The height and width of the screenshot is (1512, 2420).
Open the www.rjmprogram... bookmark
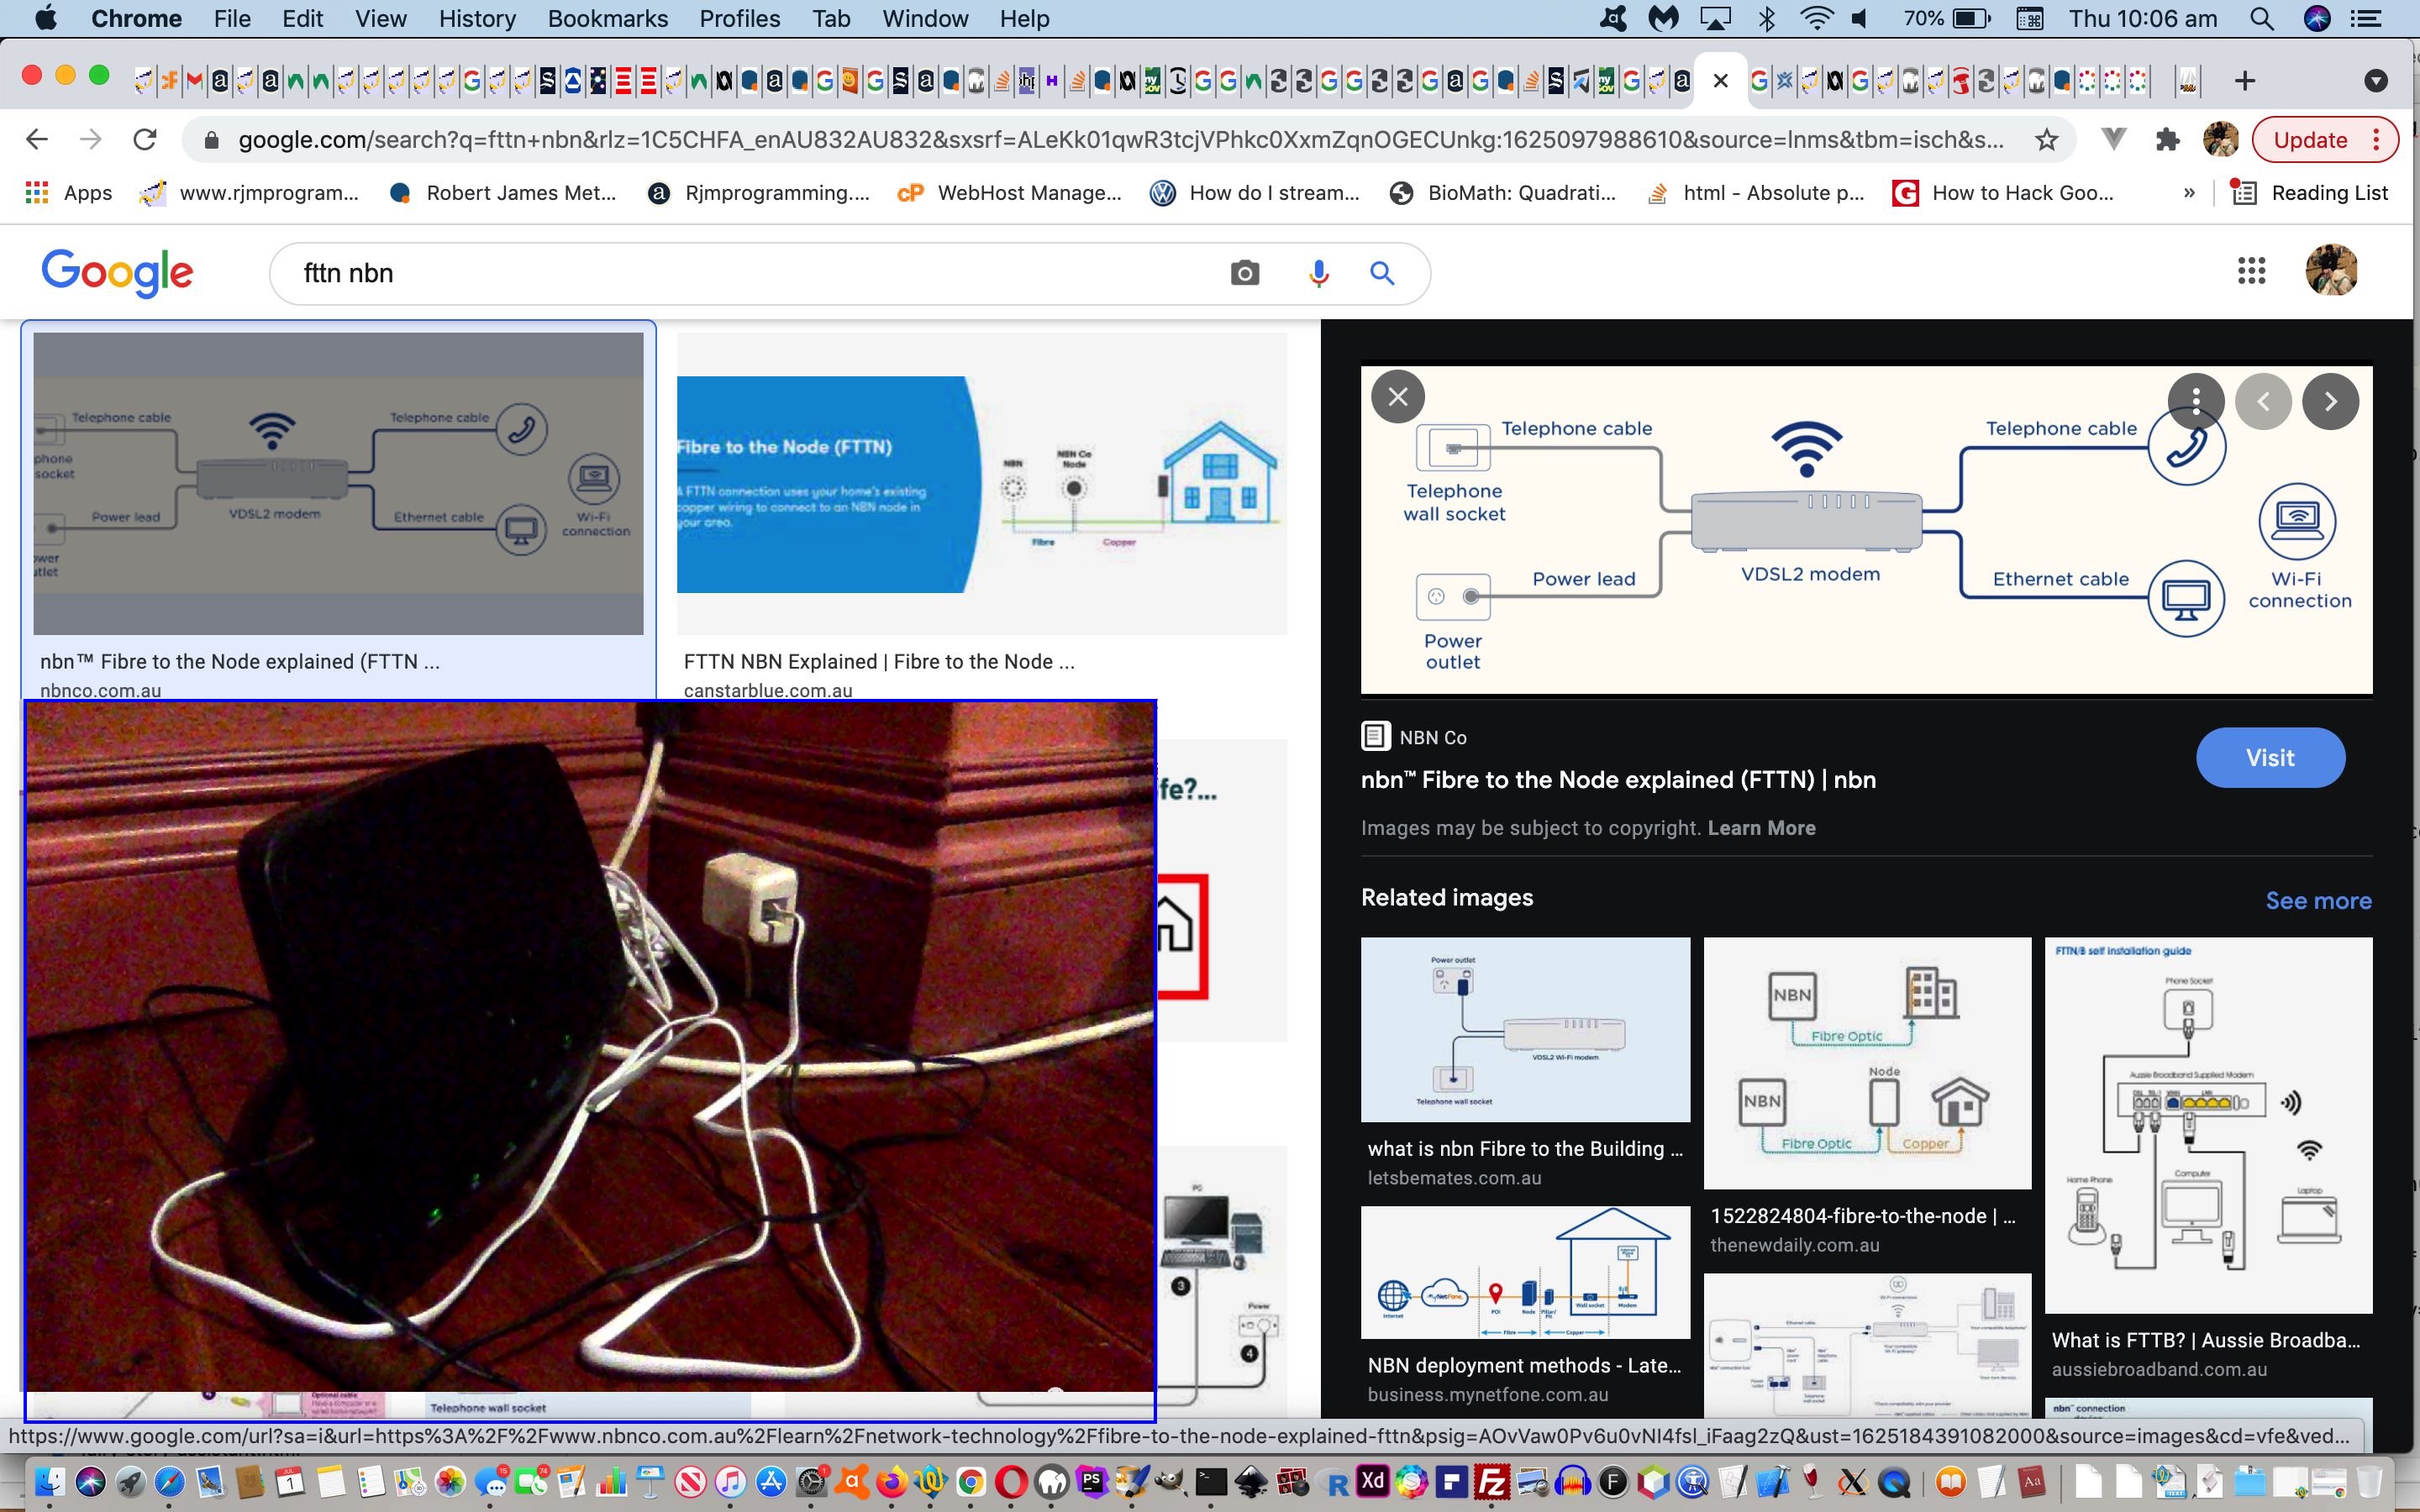[250, 193]
